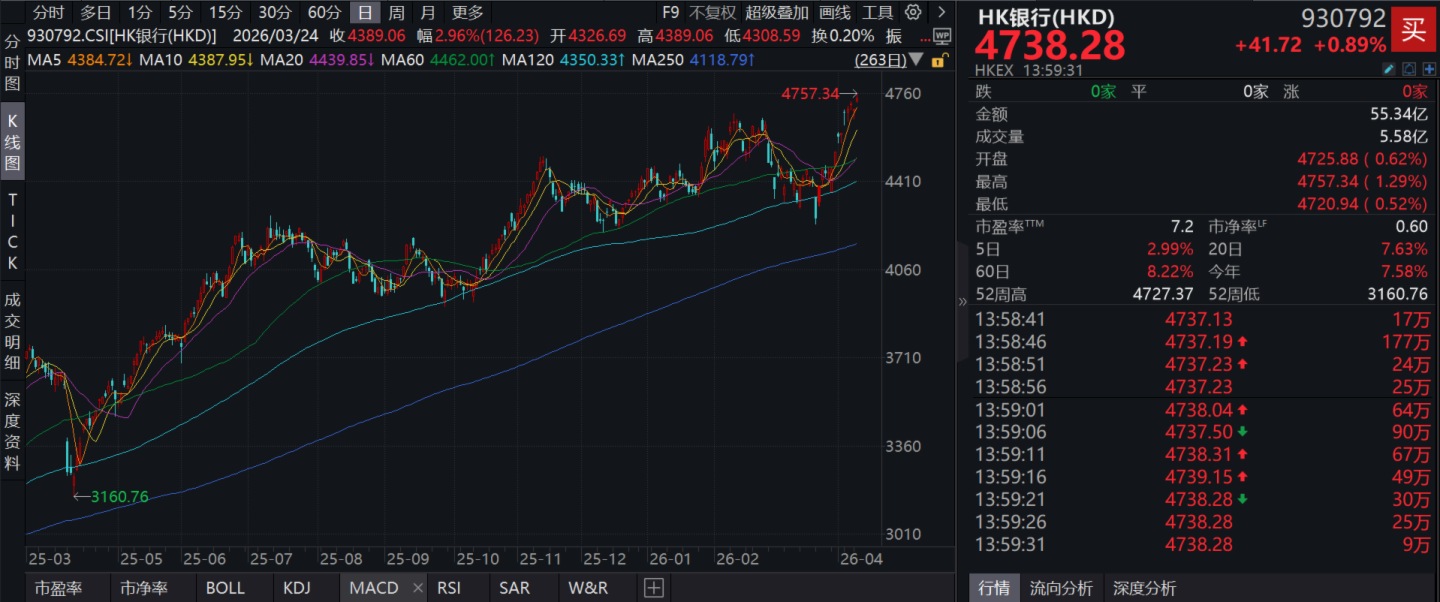Select the 分时图 side view
The width and height of the screenshot is (1440, 602).
click(13, 63)
